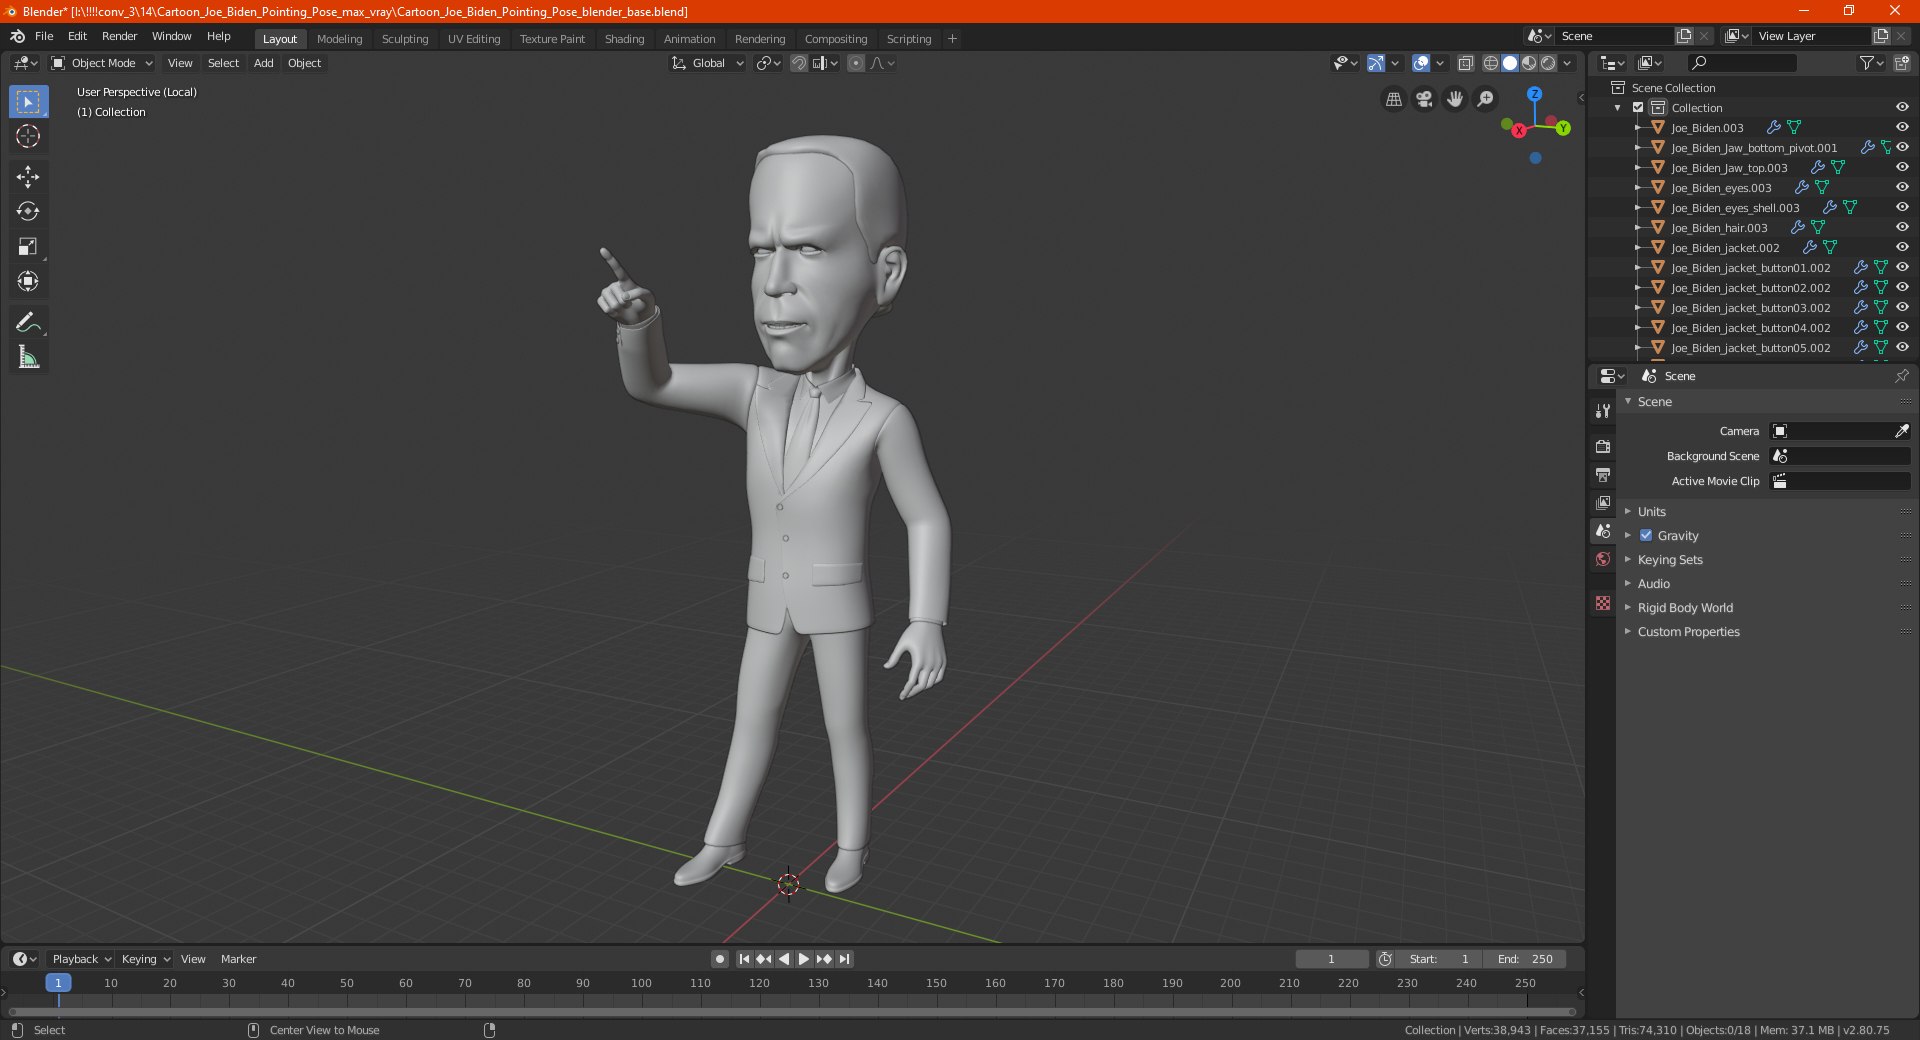1920x1040 pixels.
Task: Select rendered viewport shading sphere
Action: pyautogui.click(x=1548, y=63)
